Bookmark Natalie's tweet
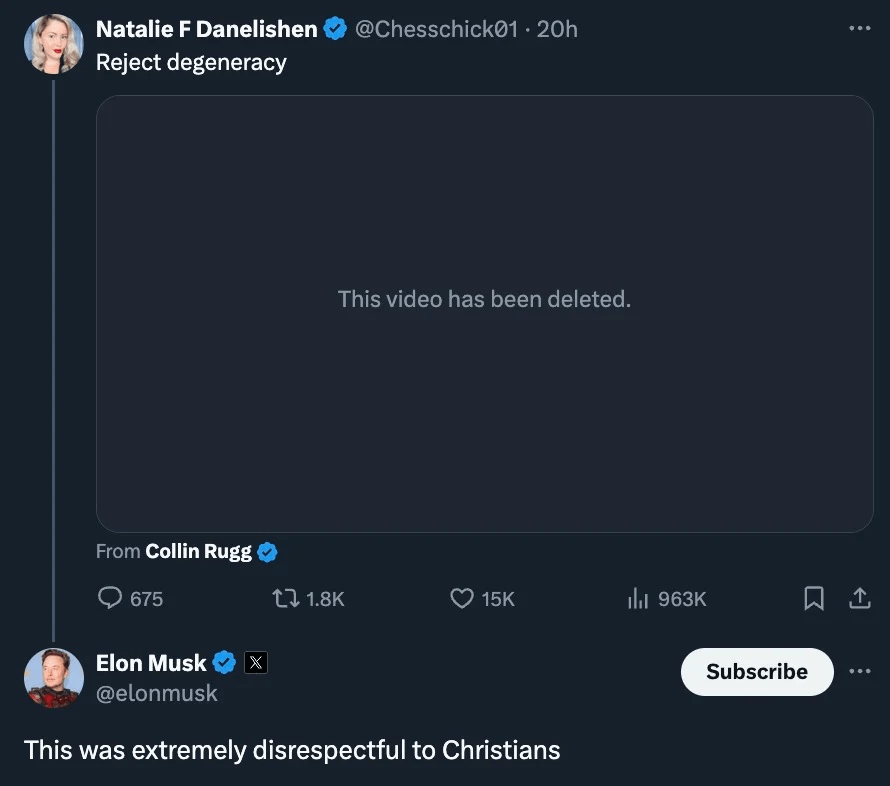890x786 pixels. [814, 598]
